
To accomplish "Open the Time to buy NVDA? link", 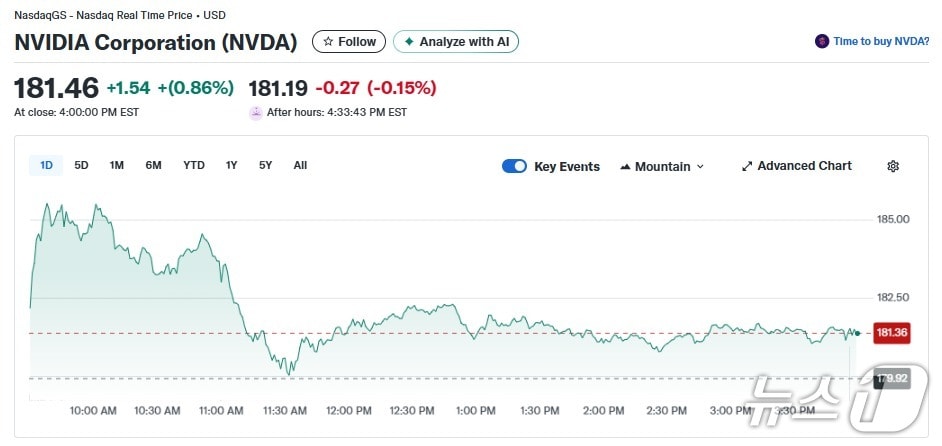I will click(x=881, y=42).
